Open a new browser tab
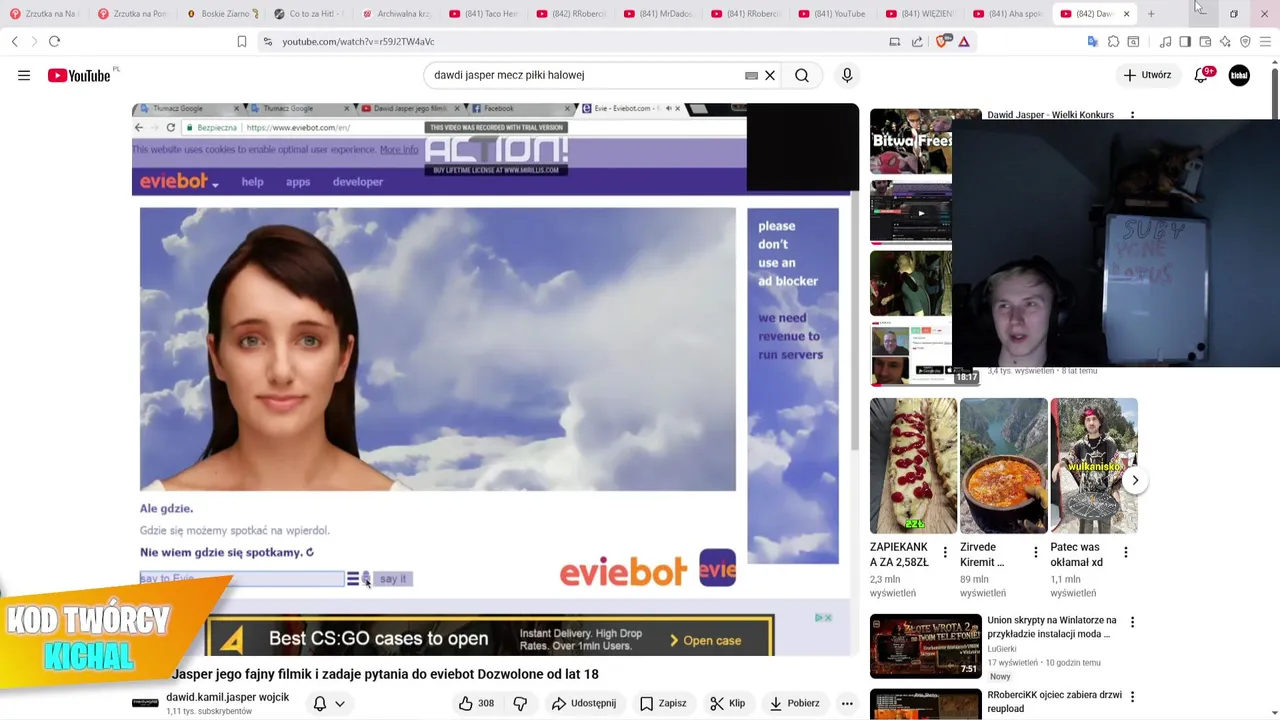This screenshot has width=1280, height=720. point(1151,14)
